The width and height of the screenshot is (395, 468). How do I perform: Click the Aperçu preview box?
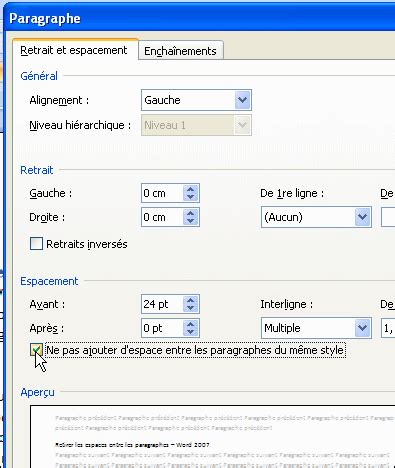click(212, 437)
